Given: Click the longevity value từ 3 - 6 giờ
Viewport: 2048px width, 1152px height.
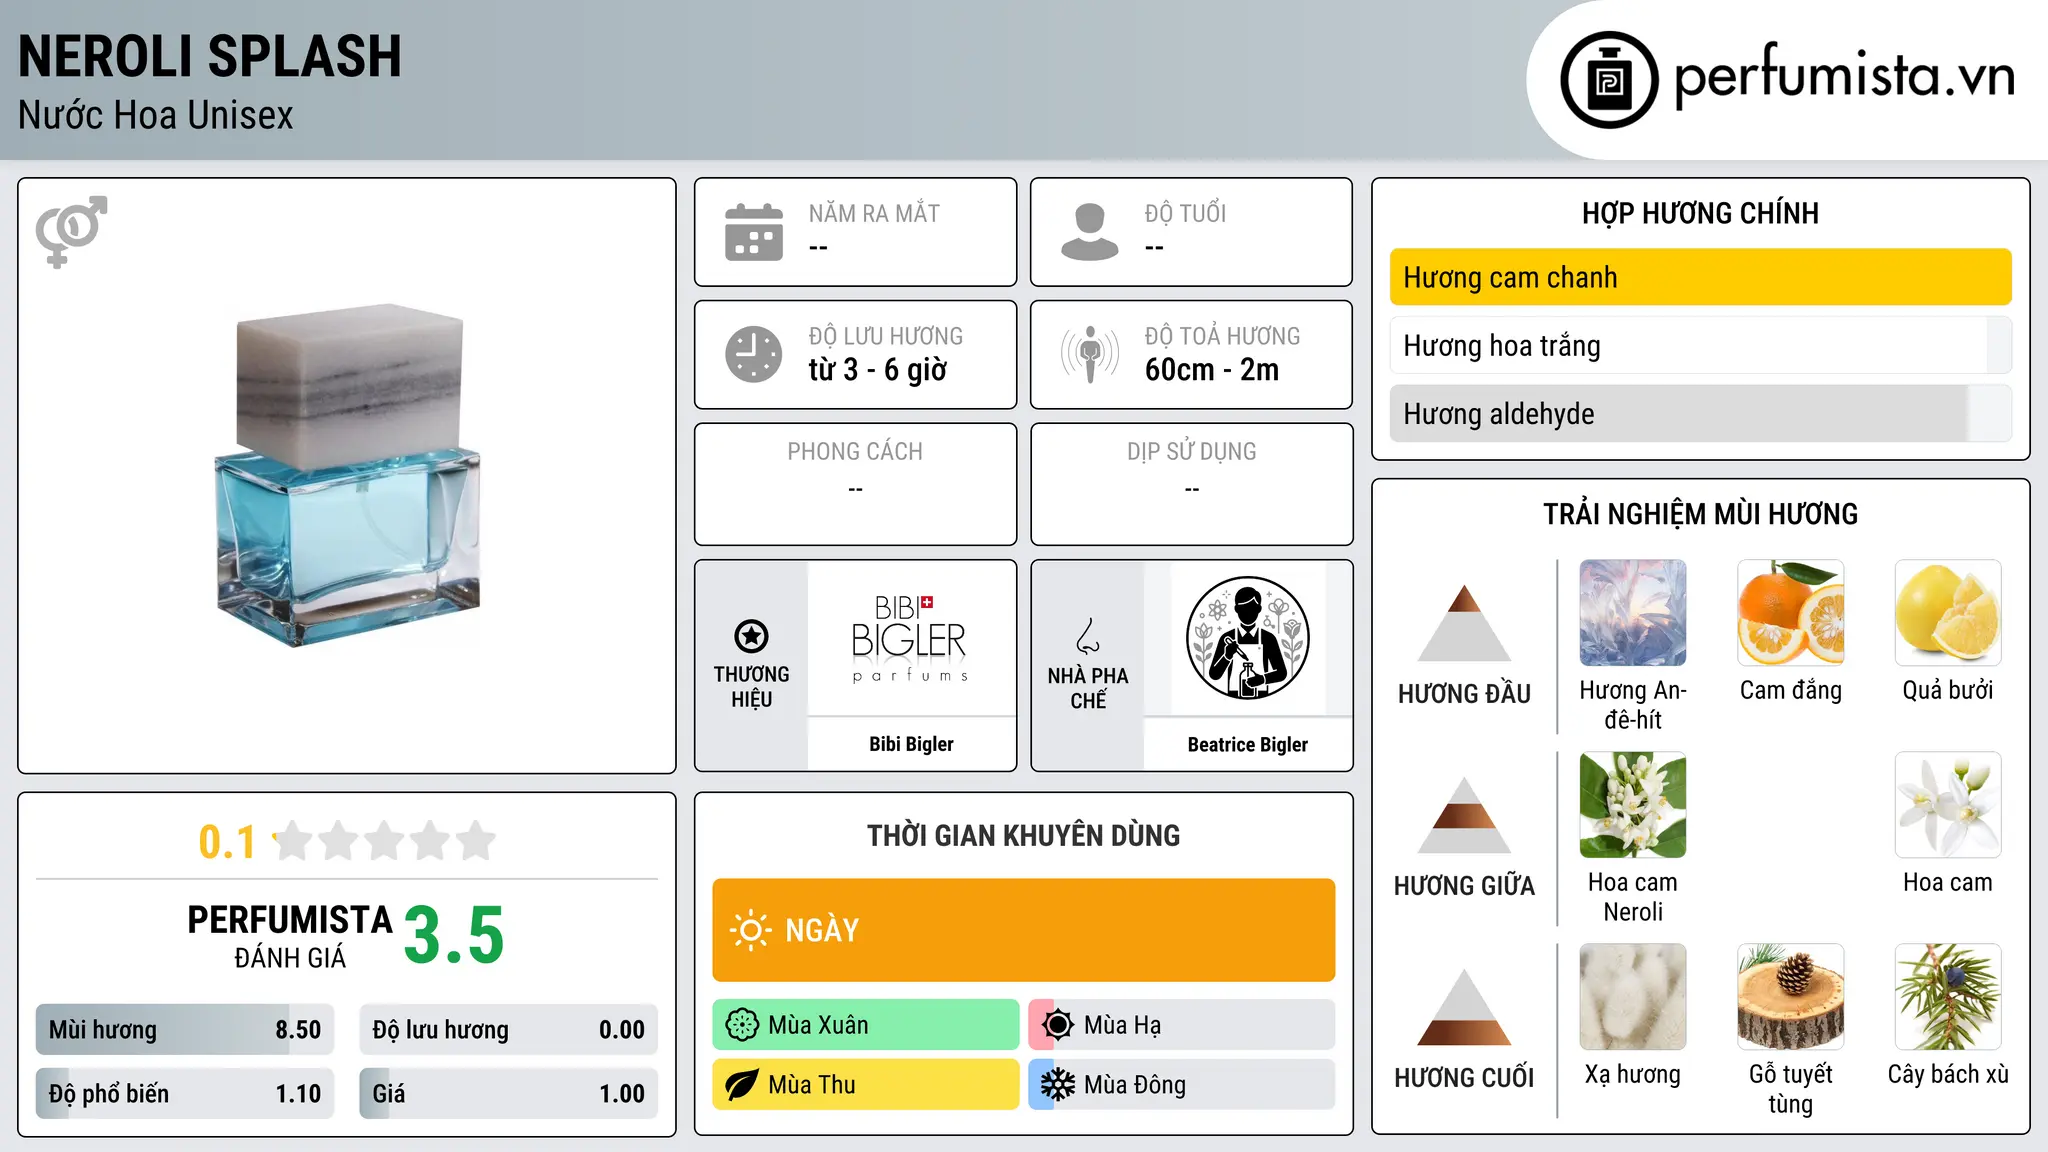Looking at the screenshot, I should tap(877, 370).
